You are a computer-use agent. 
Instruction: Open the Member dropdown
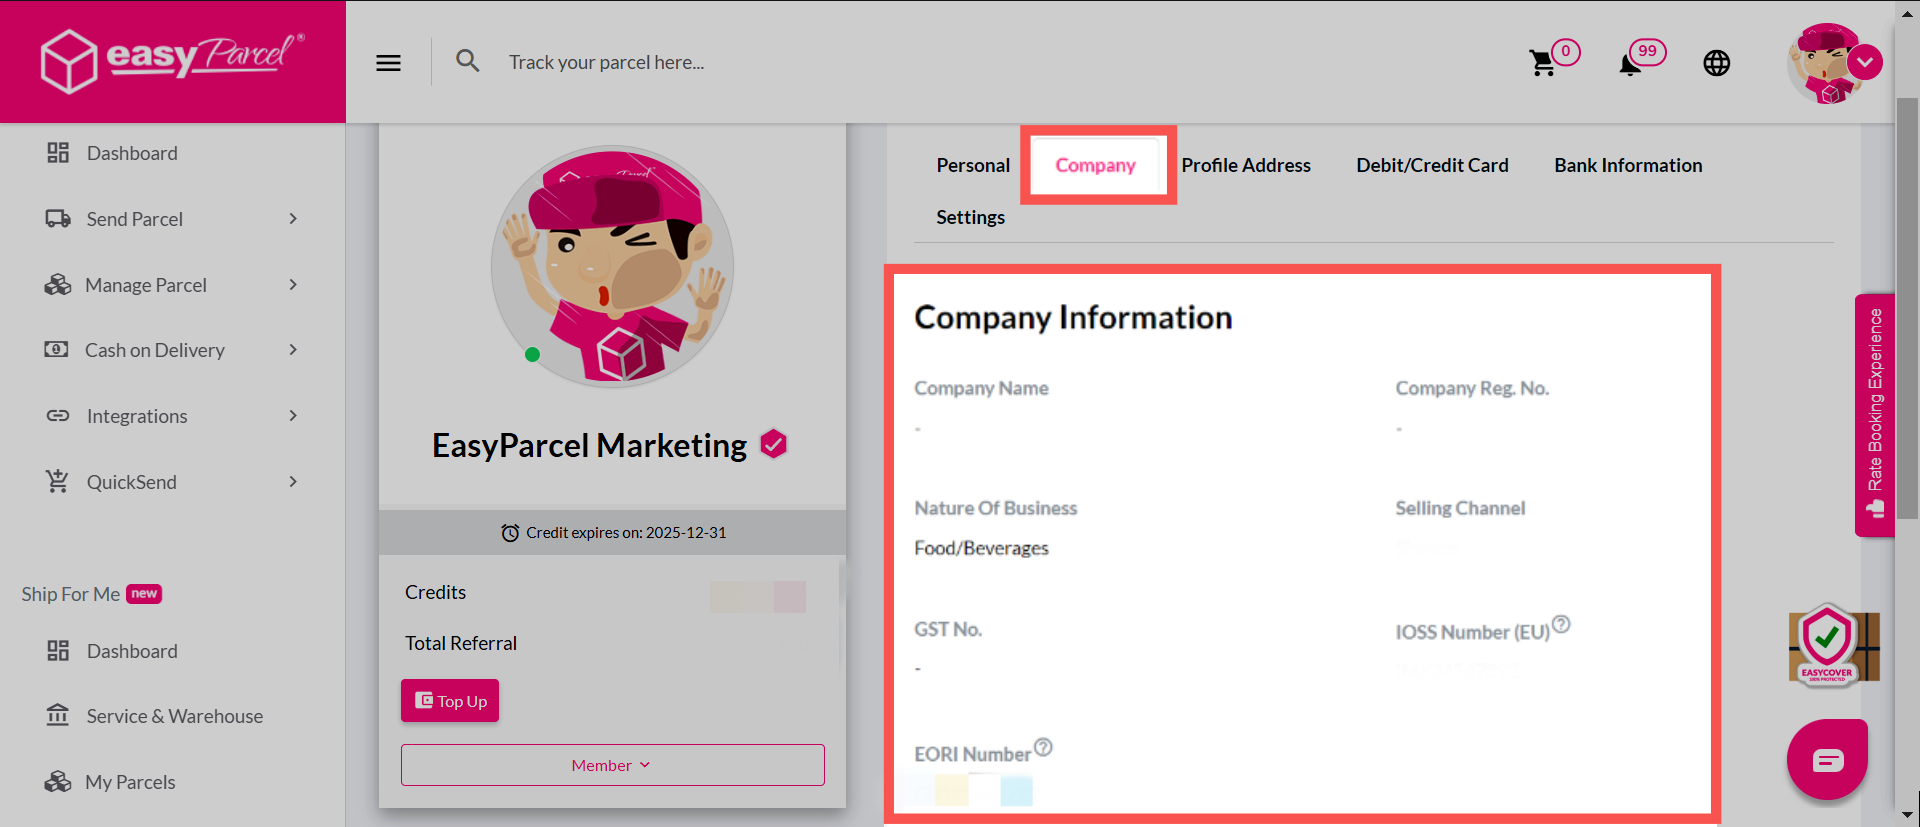coord(612,765)
